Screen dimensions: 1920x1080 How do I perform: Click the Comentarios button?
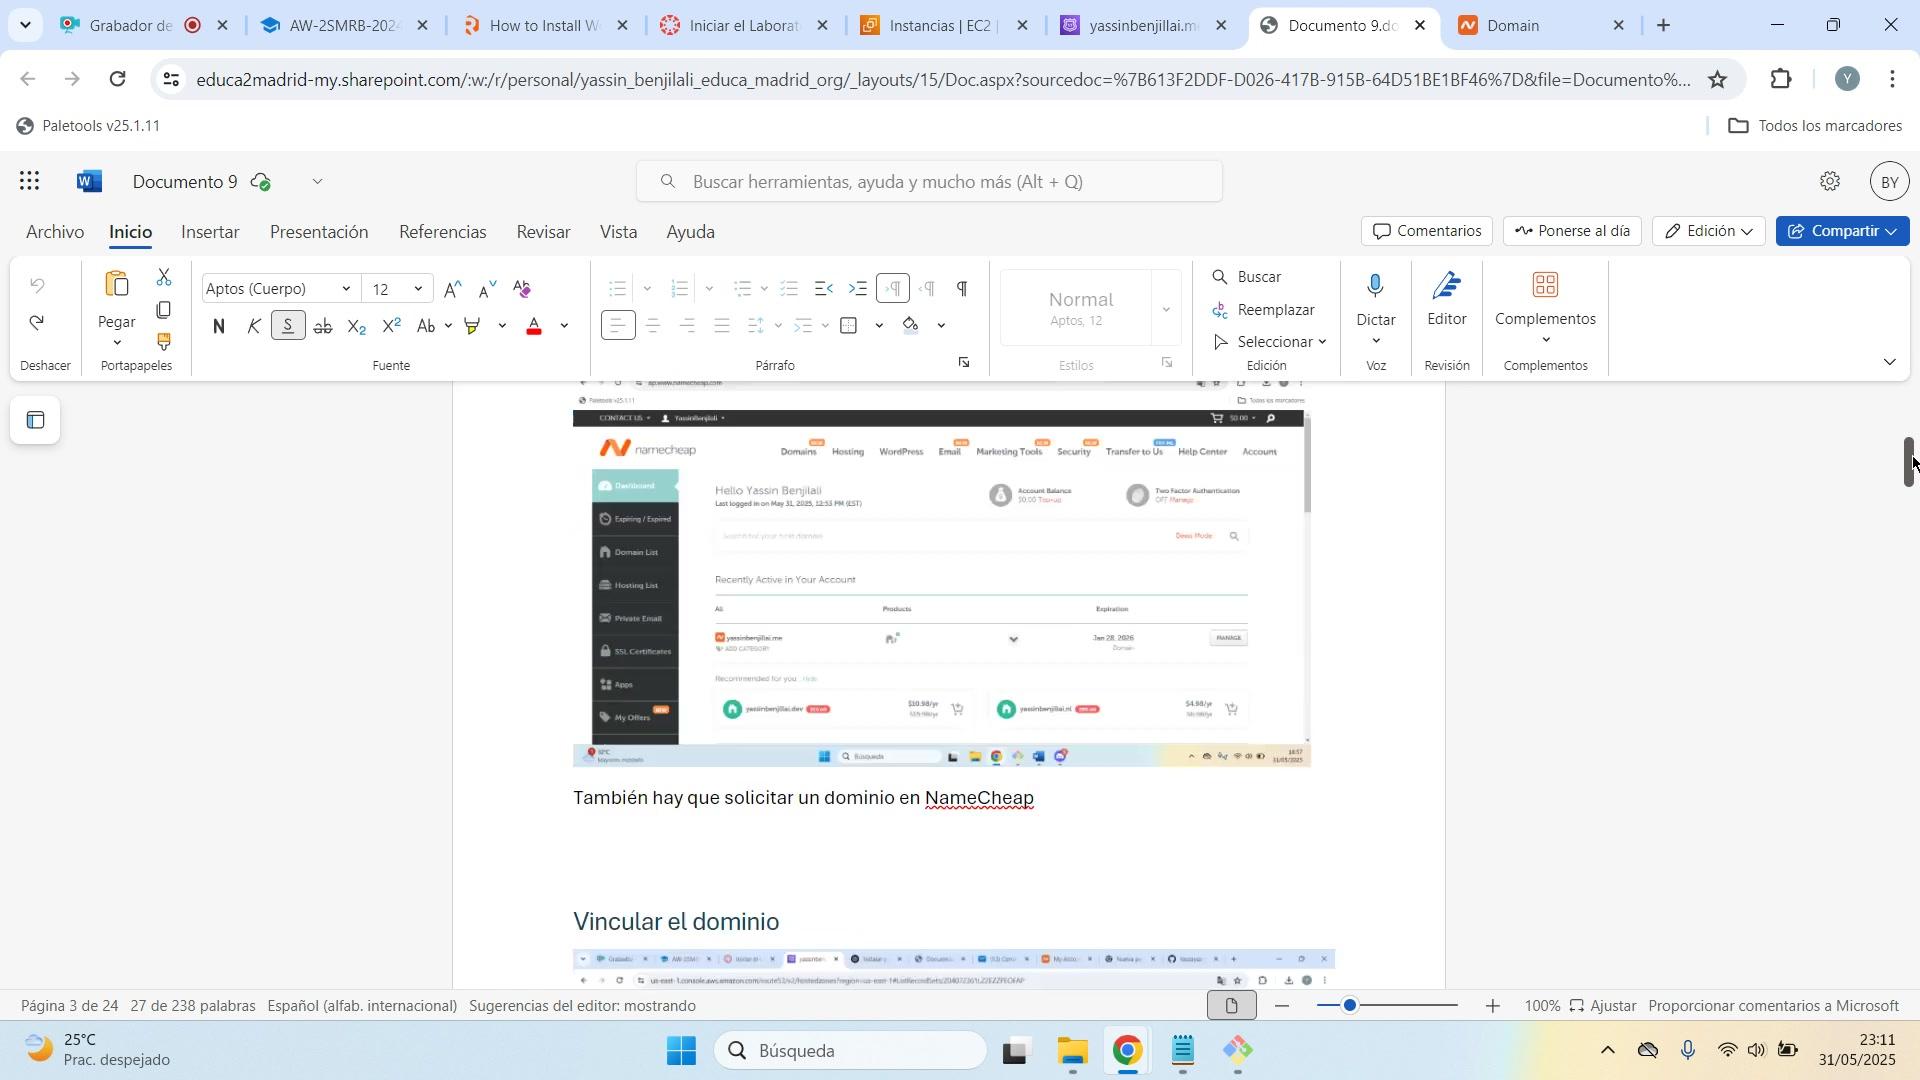click(1426, 231)
